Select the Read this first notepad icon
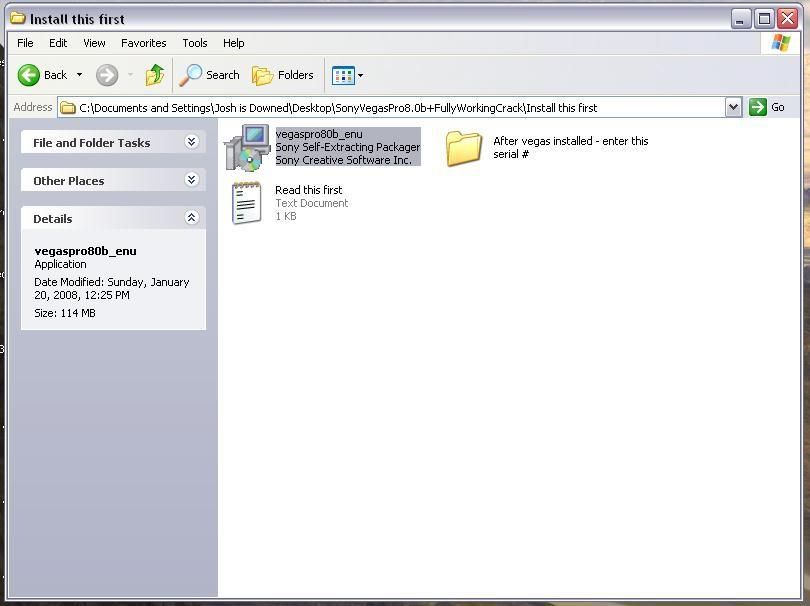The height and width of the screenshot is (606, 810). tap(246, 203)
